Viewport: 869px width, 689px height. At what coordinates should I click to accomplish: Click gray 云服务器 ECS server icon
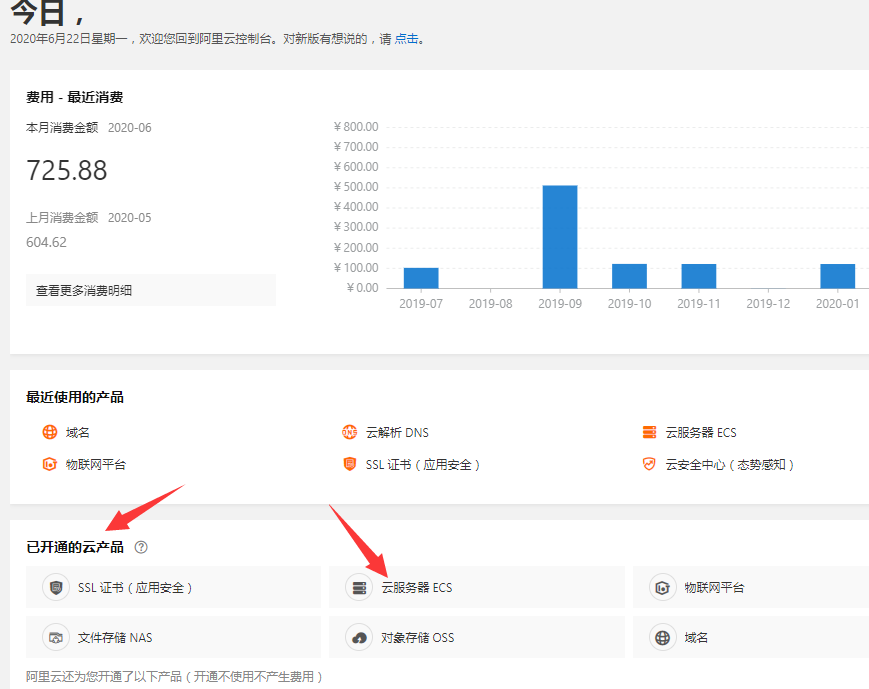[x=359, y=588]
